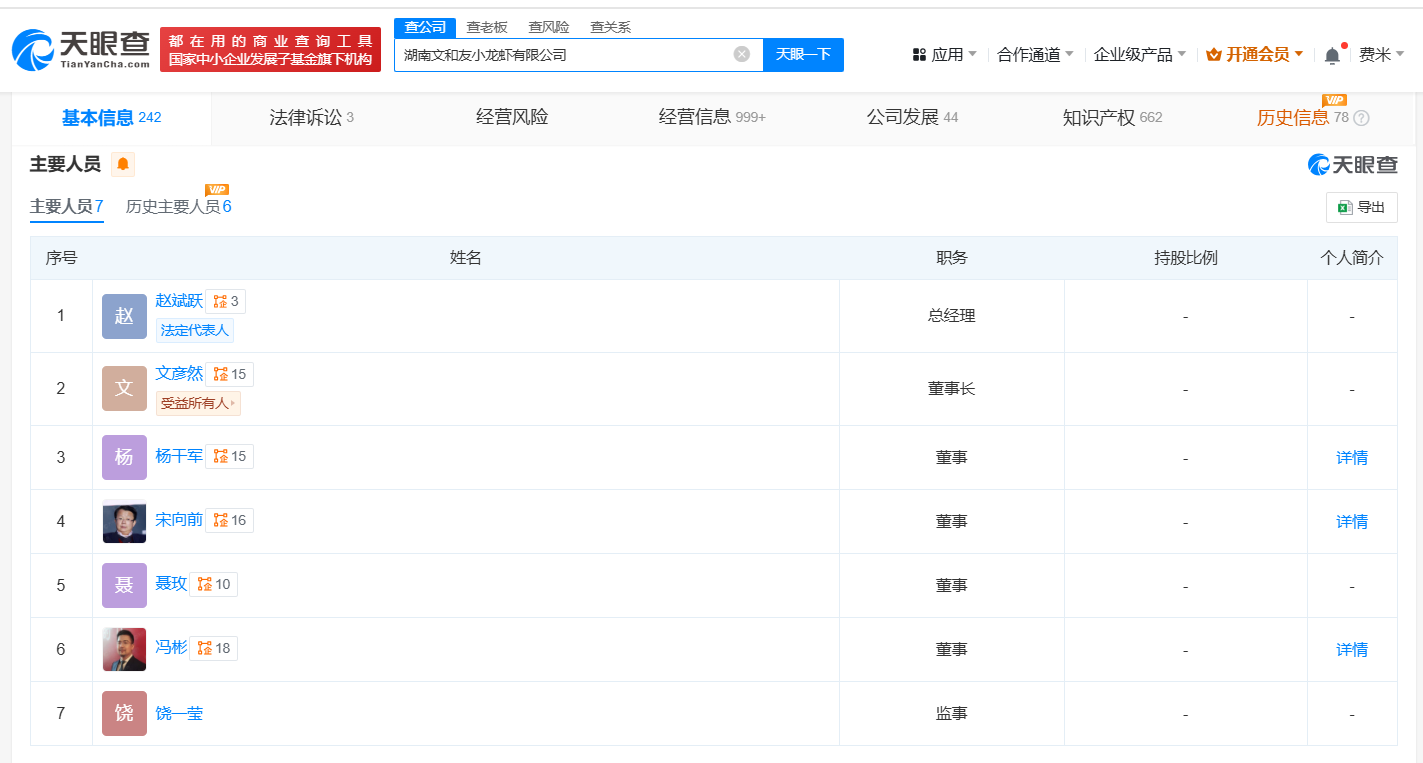Click 冯彬 profile photo
The width and height of the screenshot is (1423, 763).
pos(124,649)
